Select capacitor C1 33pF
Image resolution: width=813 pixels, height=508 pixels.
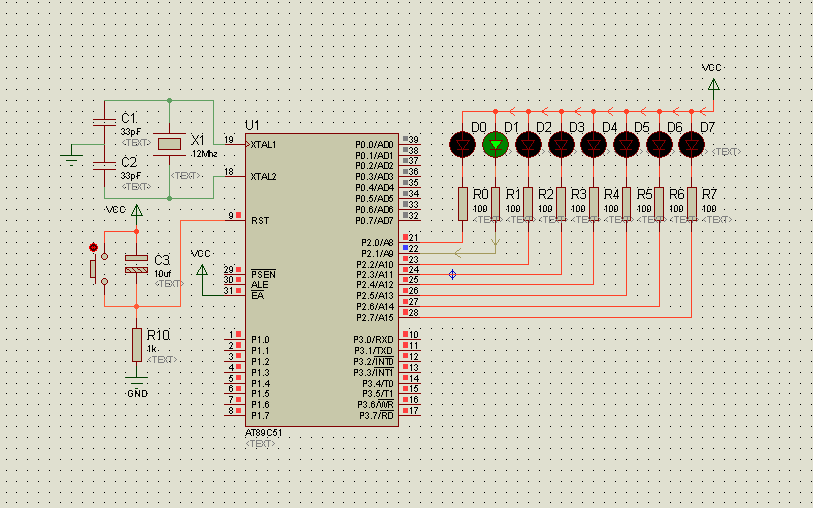[104, 122]
